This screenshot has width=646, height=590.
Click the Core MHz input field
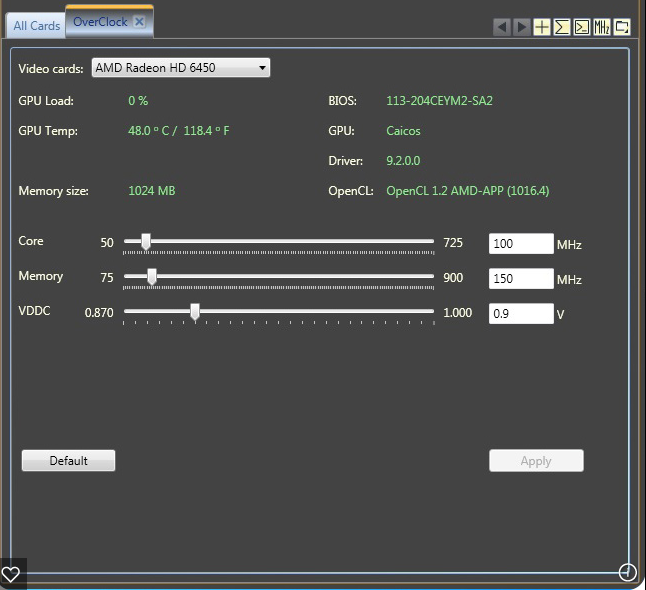(x=521, y=243)
